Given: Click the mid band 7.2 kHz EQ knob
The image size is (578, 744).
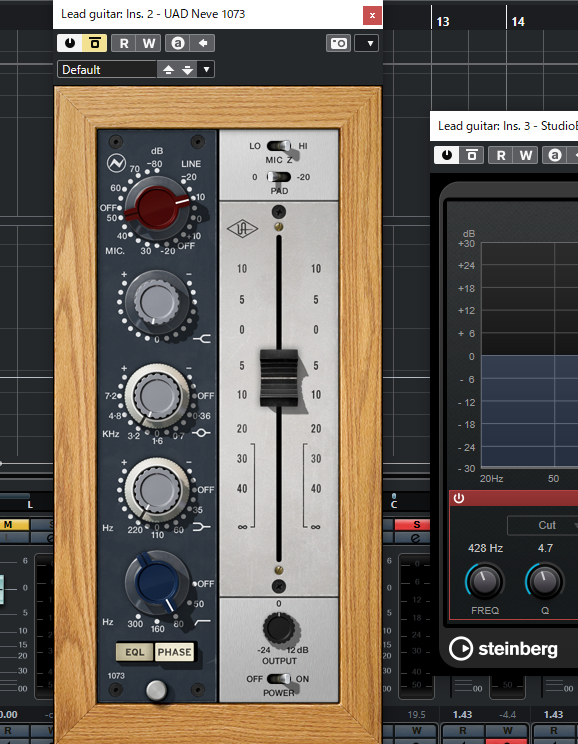Looking at the screenshot, I should (157, 396).
